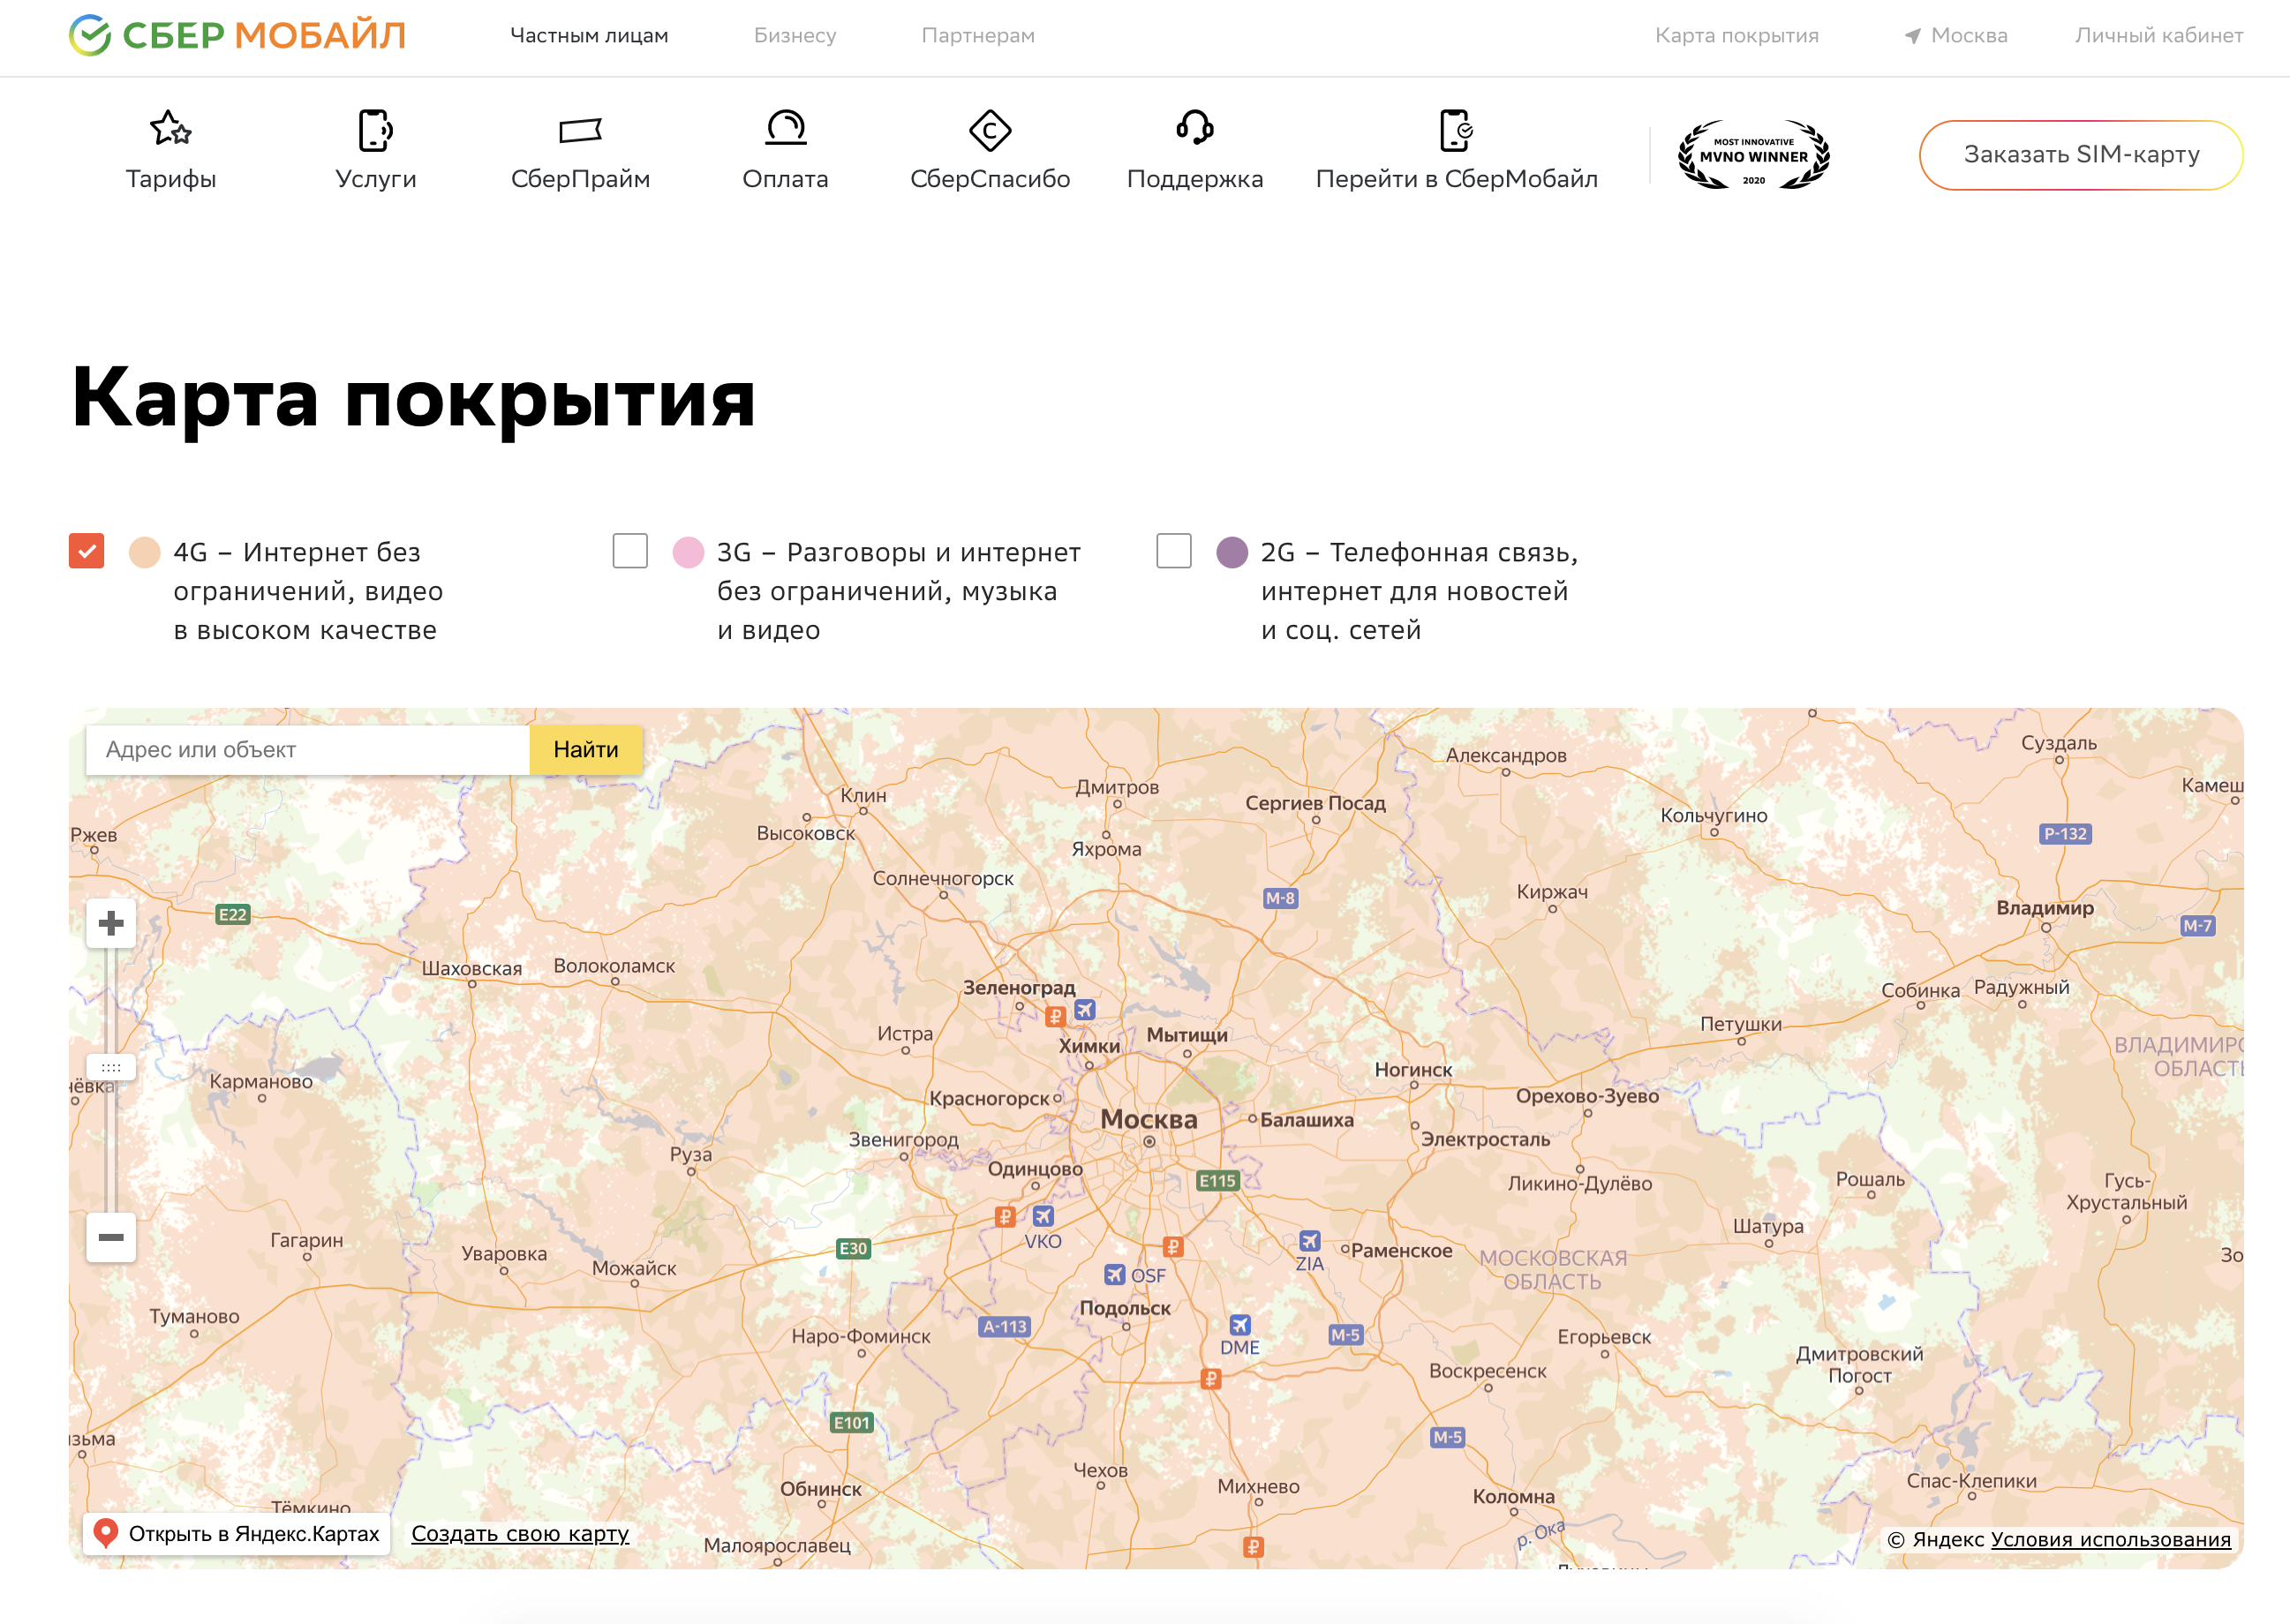Click the Суздаль label on the map
The width and height of the screenshot is (2290, 1624).
coord(2059,743)
